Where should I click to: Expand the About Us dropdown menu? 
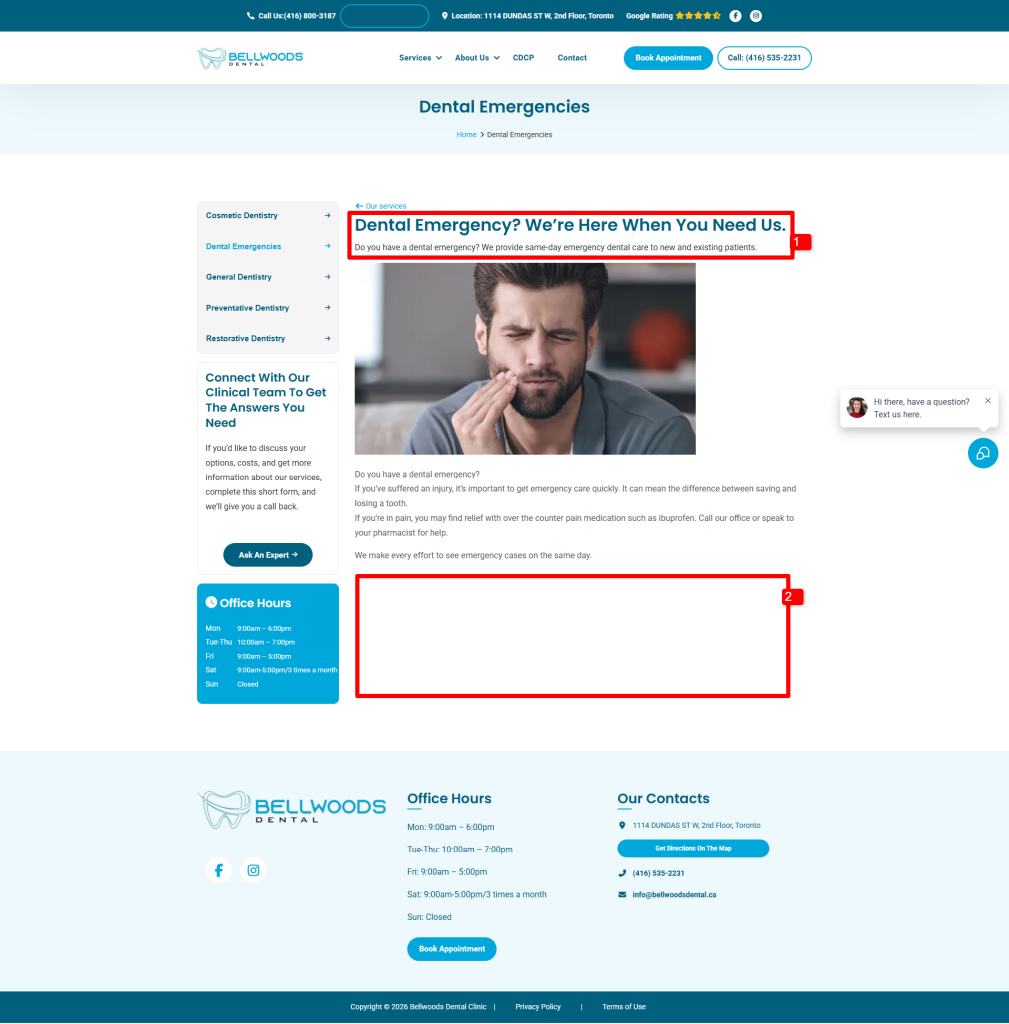coord(476,58)
